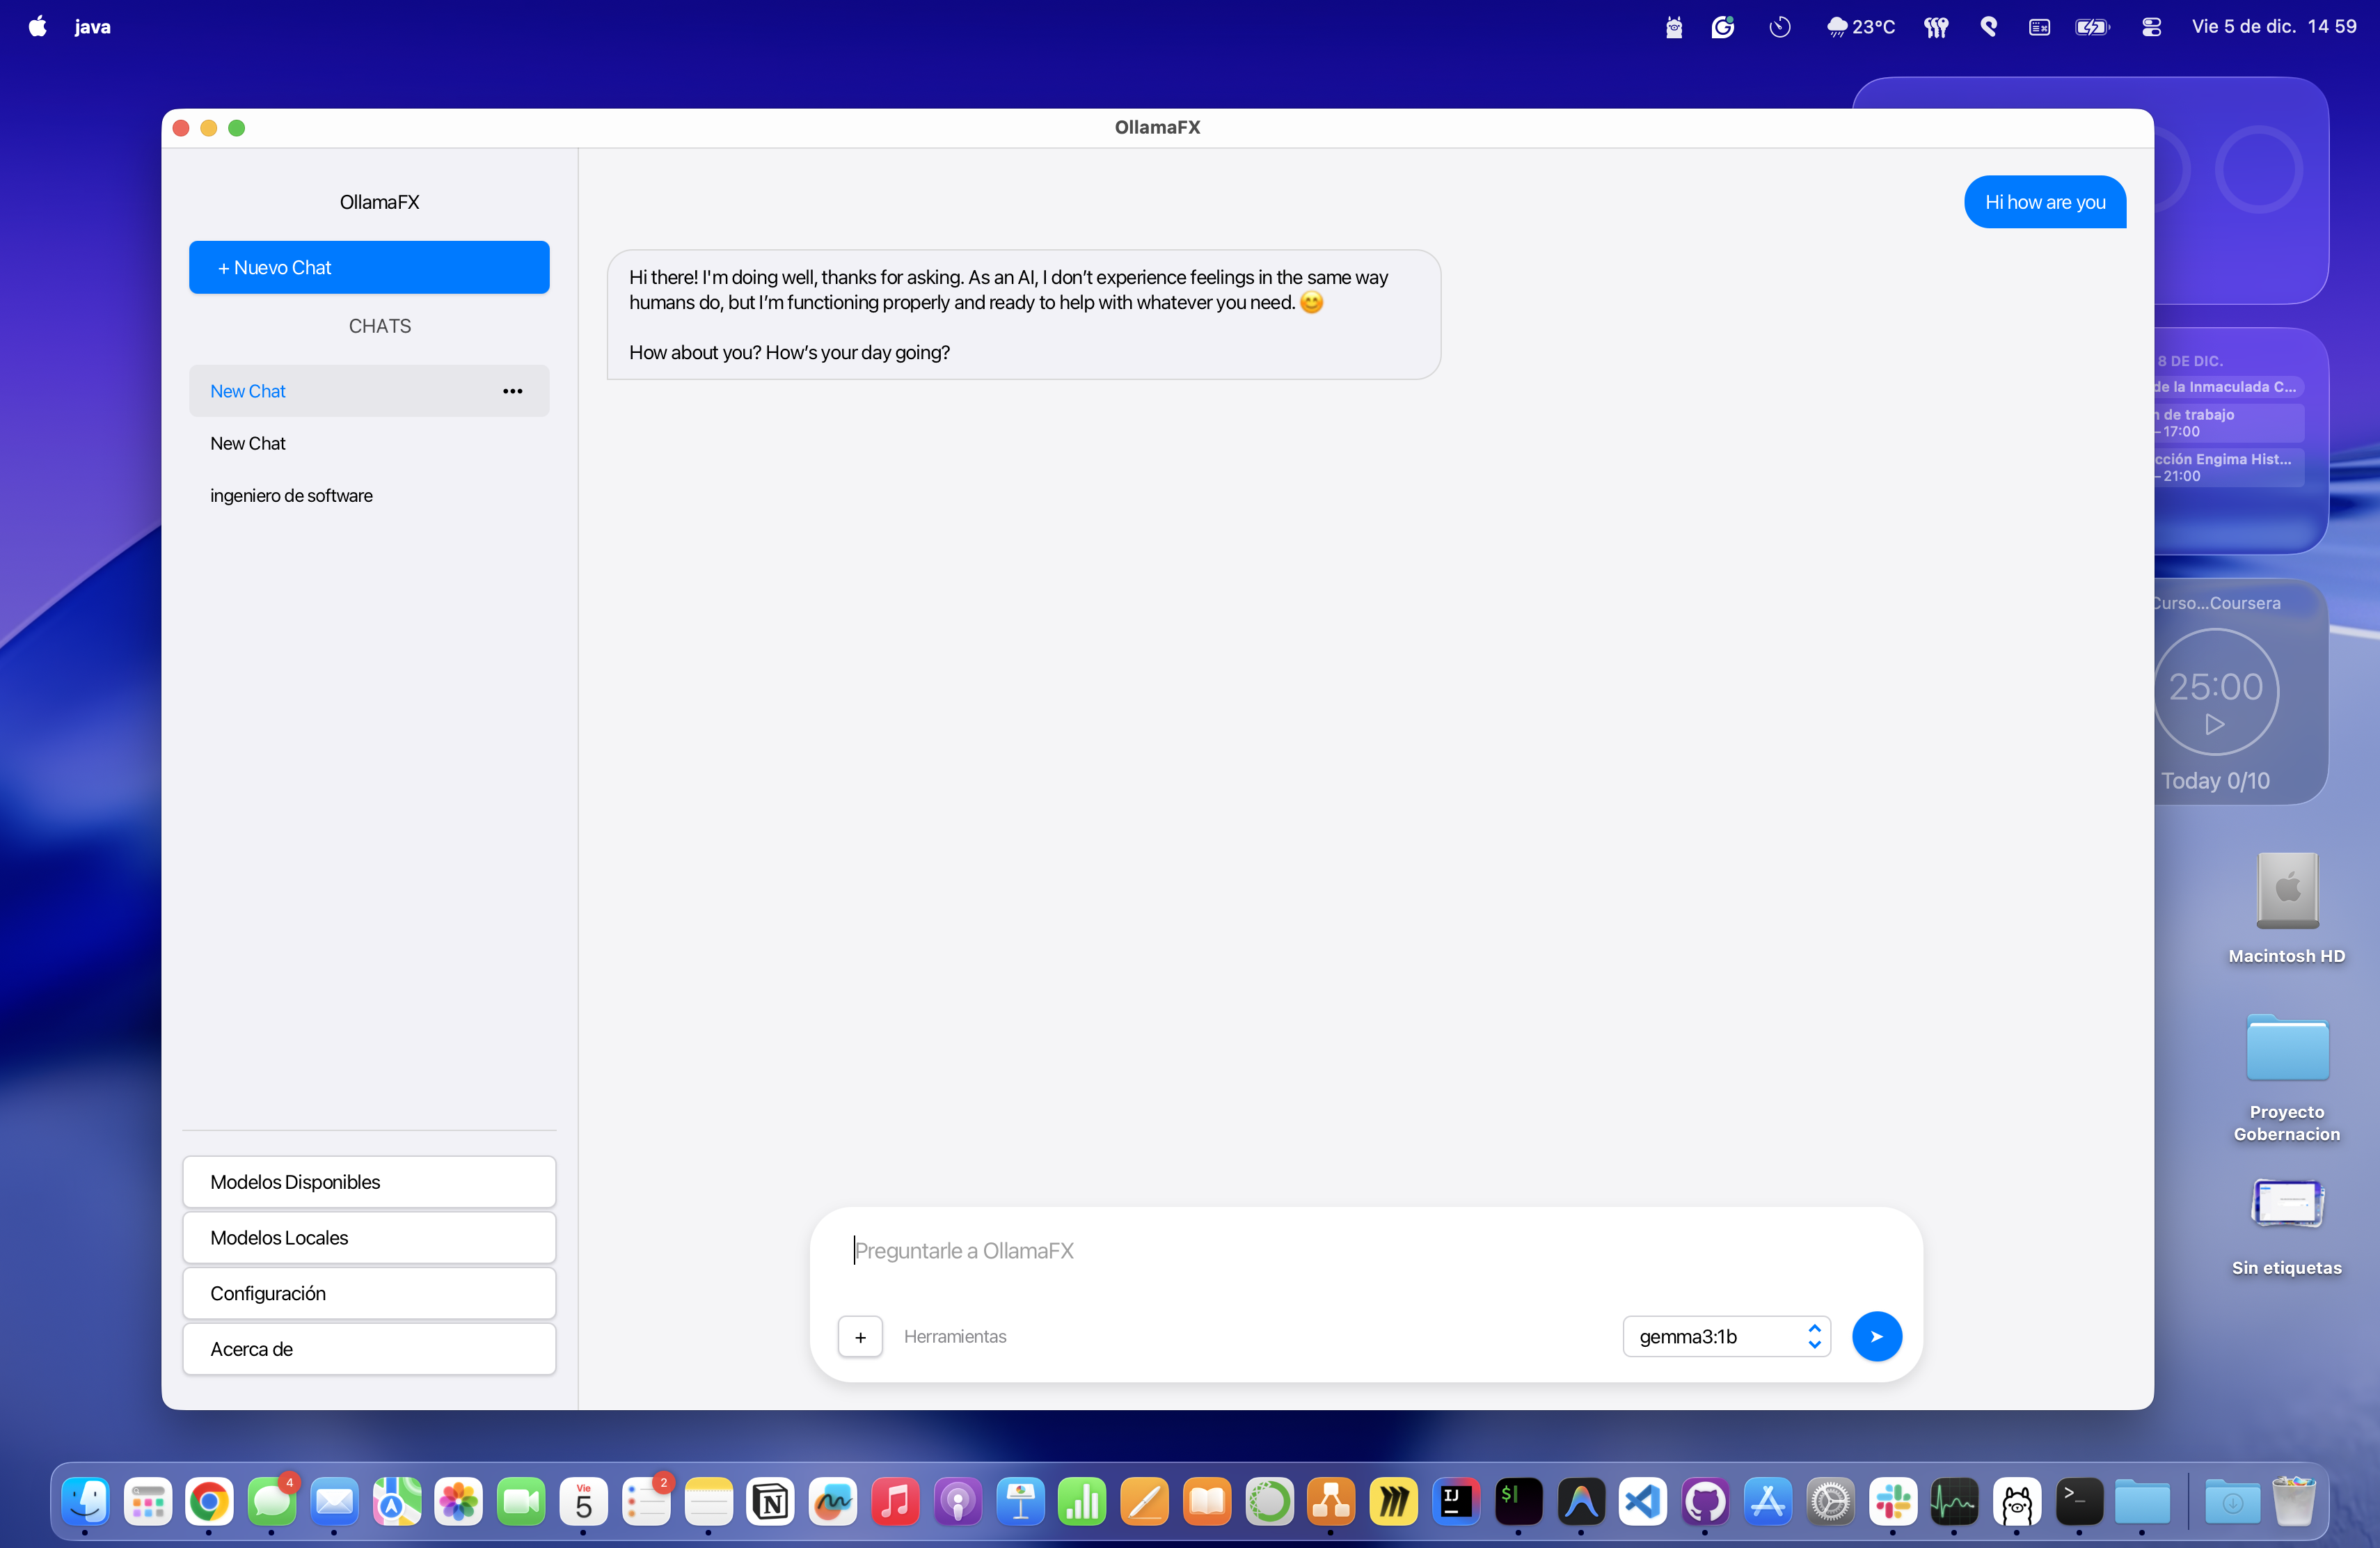Screen dimensions: 2380x1548
Task: Open the 'ingeniero de software' chat
Action: coord(369,495)
